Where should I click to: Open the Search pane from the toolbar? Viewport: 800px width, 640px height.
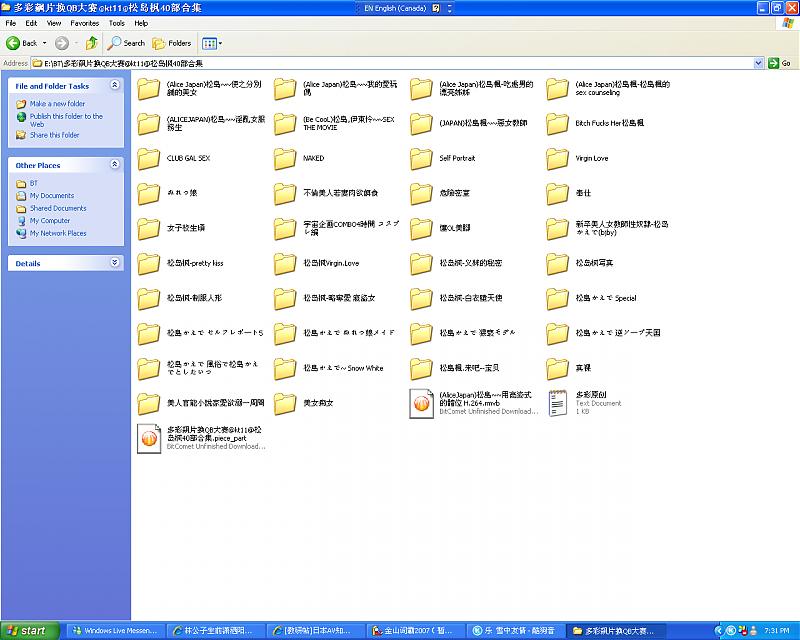pyautogui.click(x=126, y=43)
